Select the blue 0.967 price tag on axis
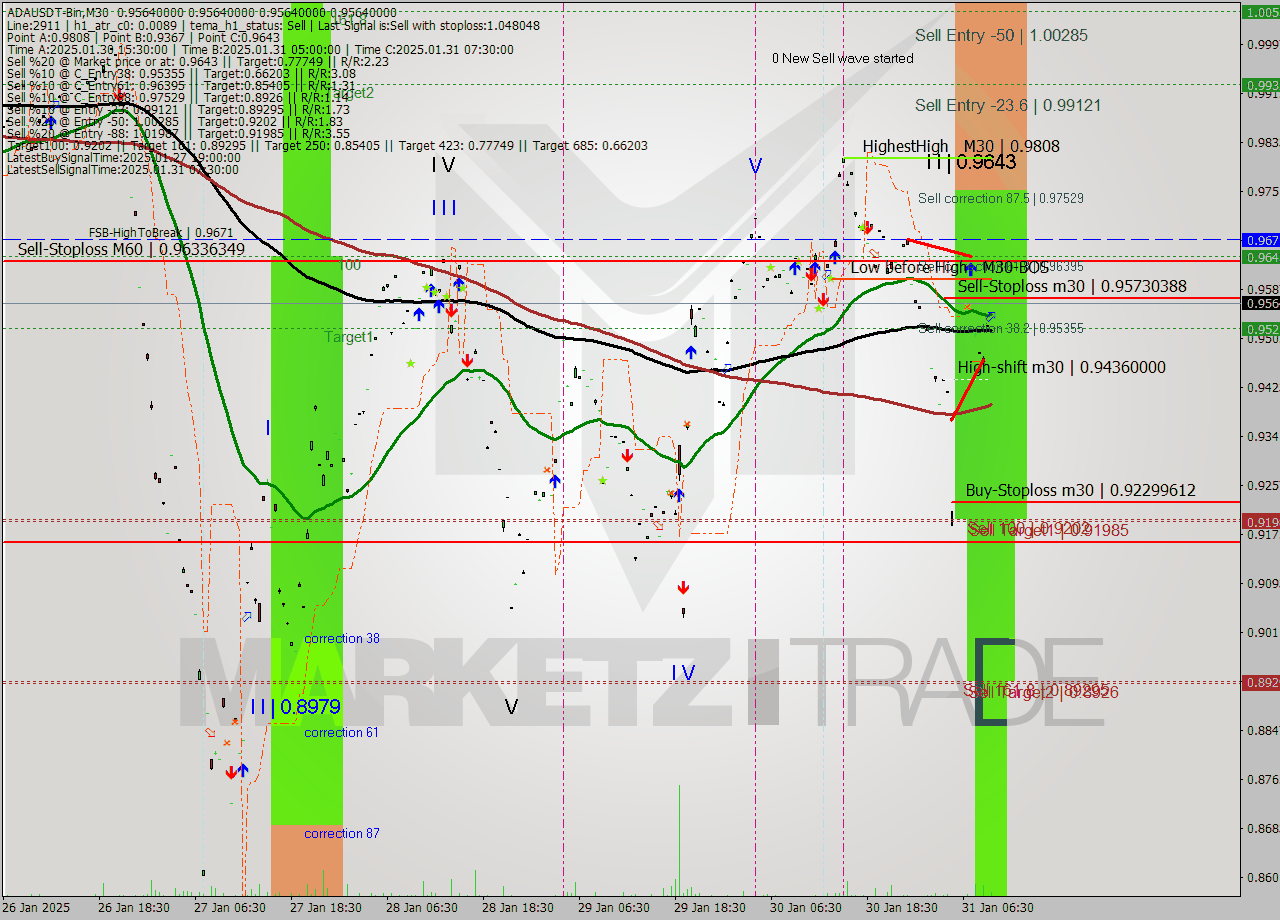Viewport: 1280px width, 920px height. point(1260,240)
